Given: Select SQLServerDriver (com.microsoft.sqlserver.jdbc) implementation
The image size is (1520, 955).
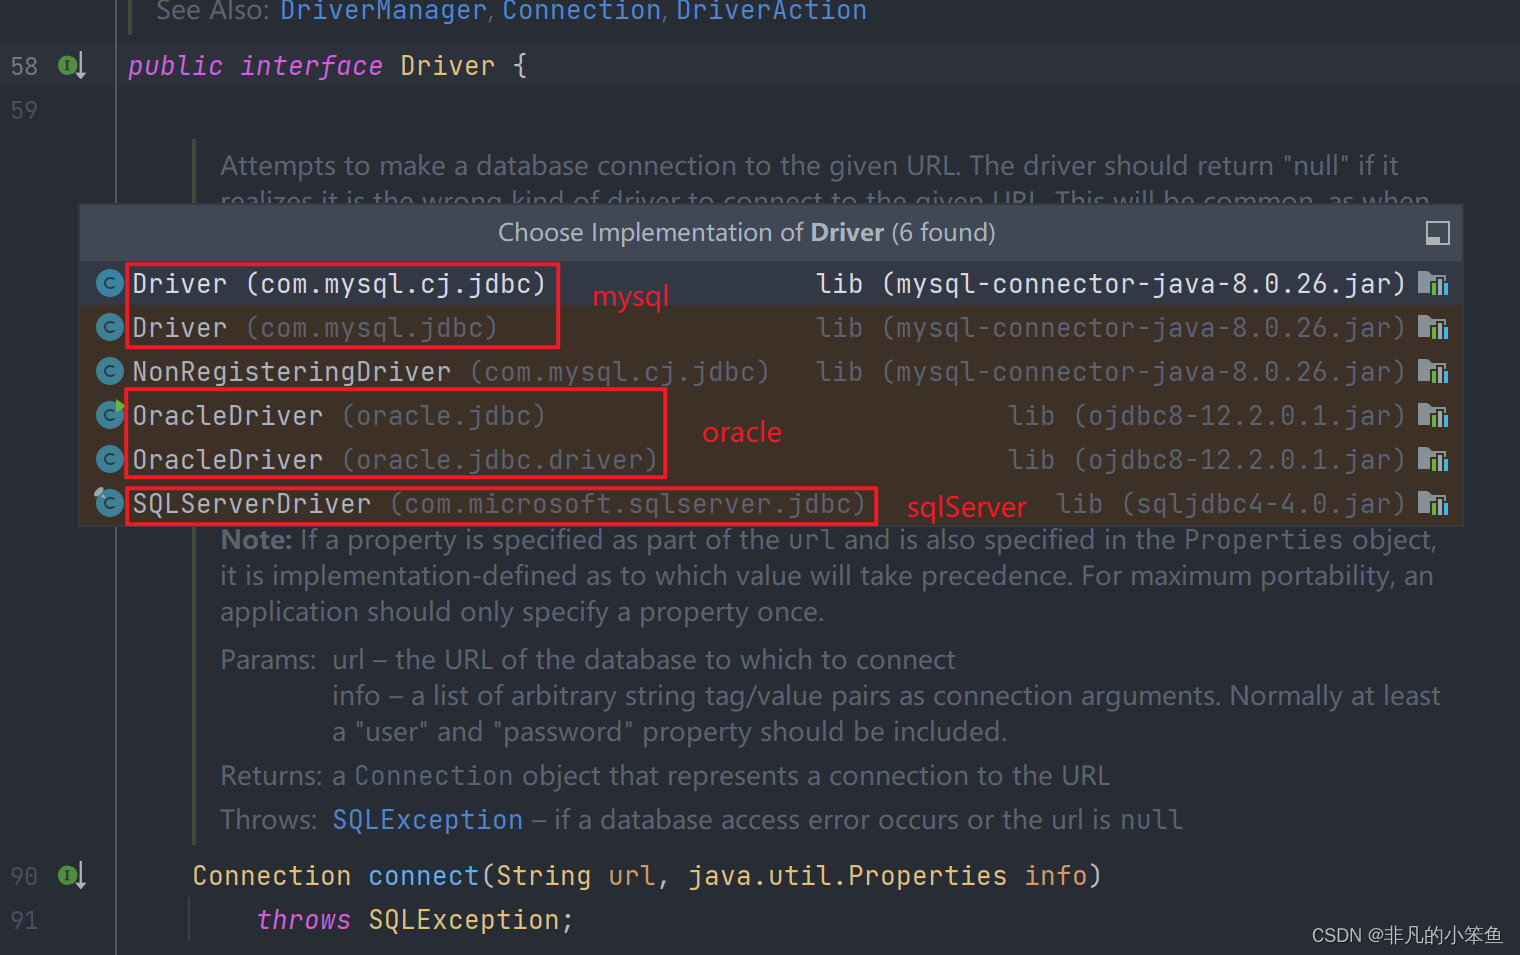Looking at the screenshot, I should [770, 504].
